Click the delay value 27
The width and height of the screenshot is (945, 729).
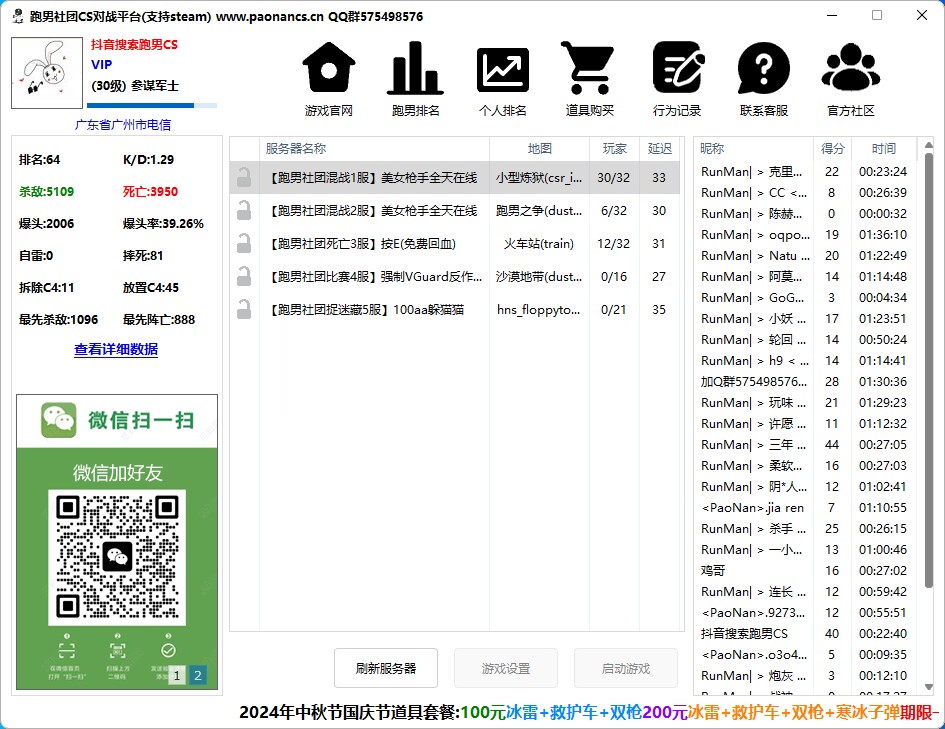tap(659, 277)
